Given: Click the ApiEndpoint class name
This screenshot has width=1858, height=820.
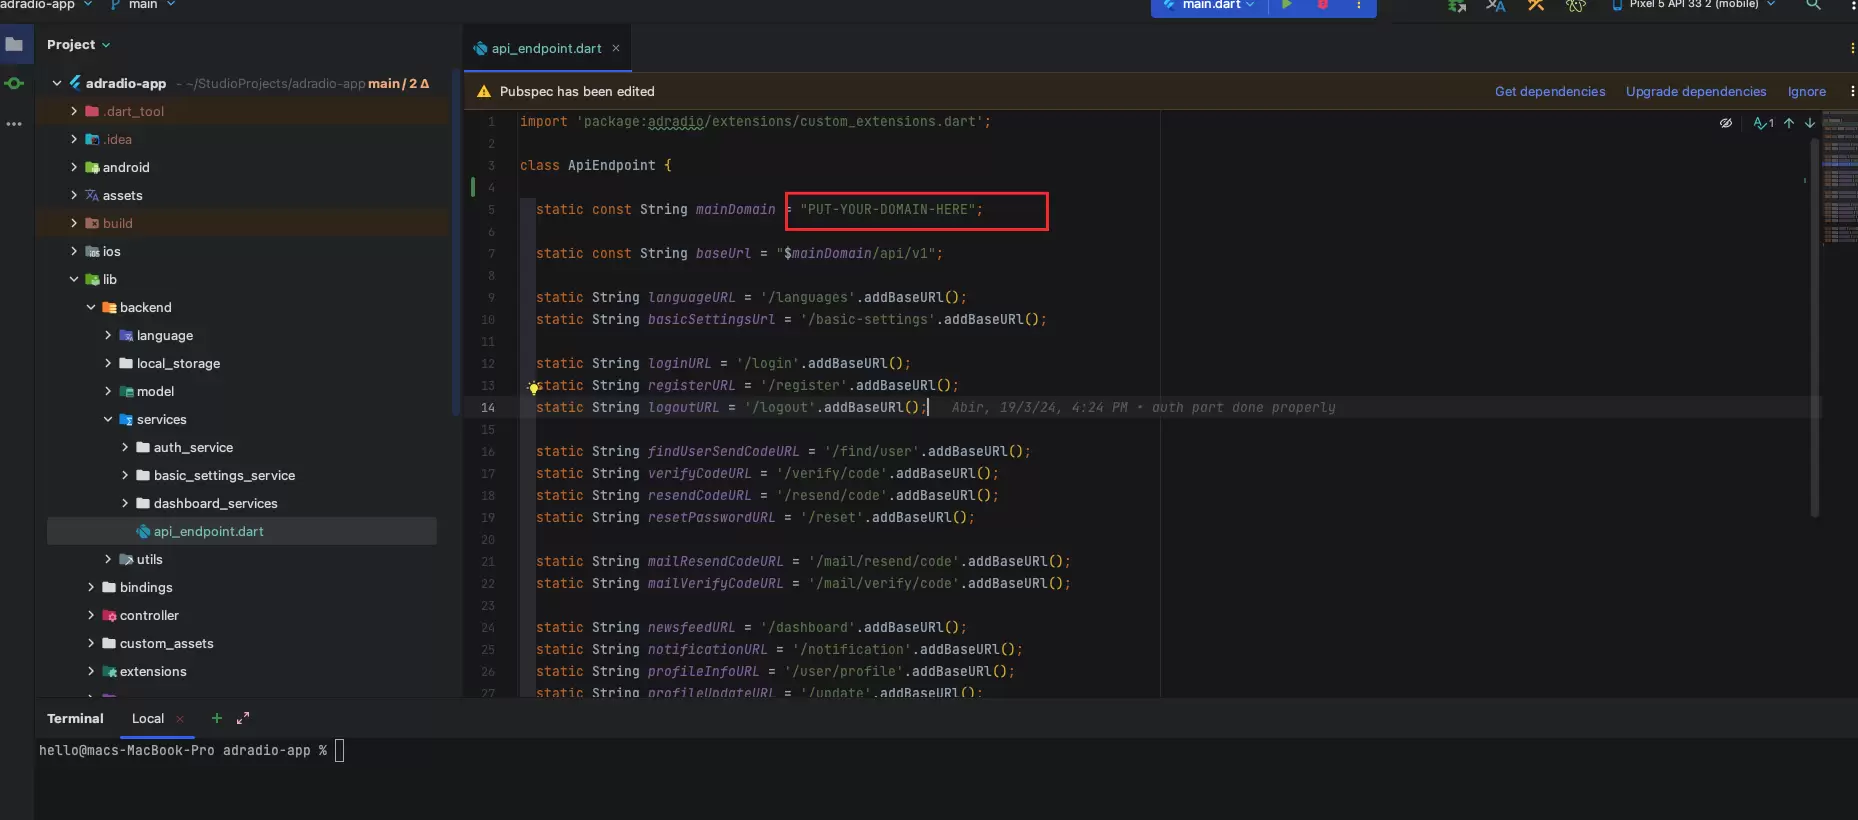Looking at the screenshot, I should (x=611, y=165).
